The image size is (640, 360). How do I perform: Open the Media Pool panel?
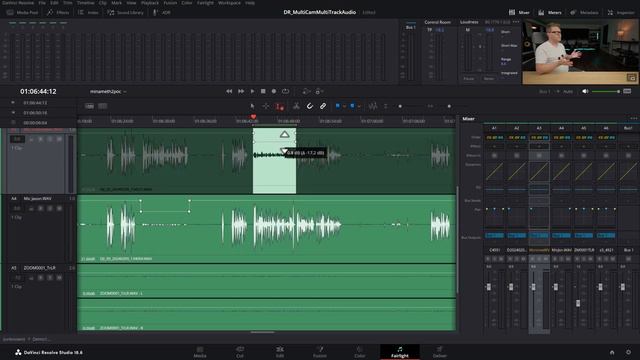click(x=22, y=13)
